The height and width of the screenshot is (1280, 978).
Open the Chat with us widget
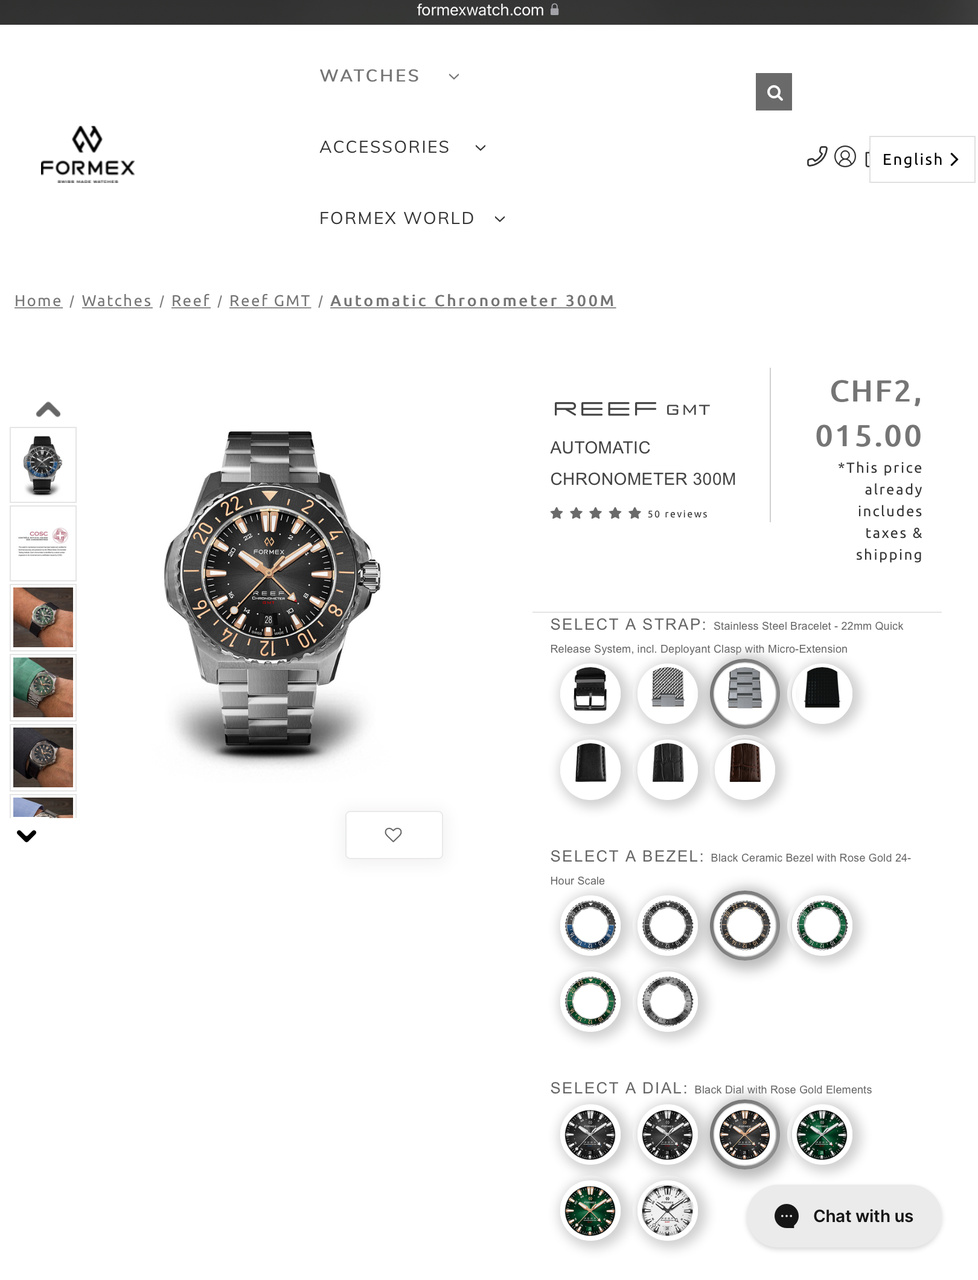click(844, 1216)
